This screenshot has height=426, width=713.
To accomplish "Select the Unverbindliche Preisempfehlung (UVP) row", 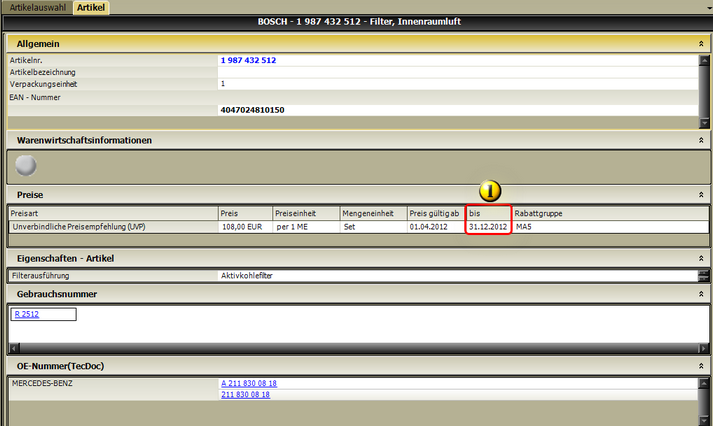I will (359, 227).
